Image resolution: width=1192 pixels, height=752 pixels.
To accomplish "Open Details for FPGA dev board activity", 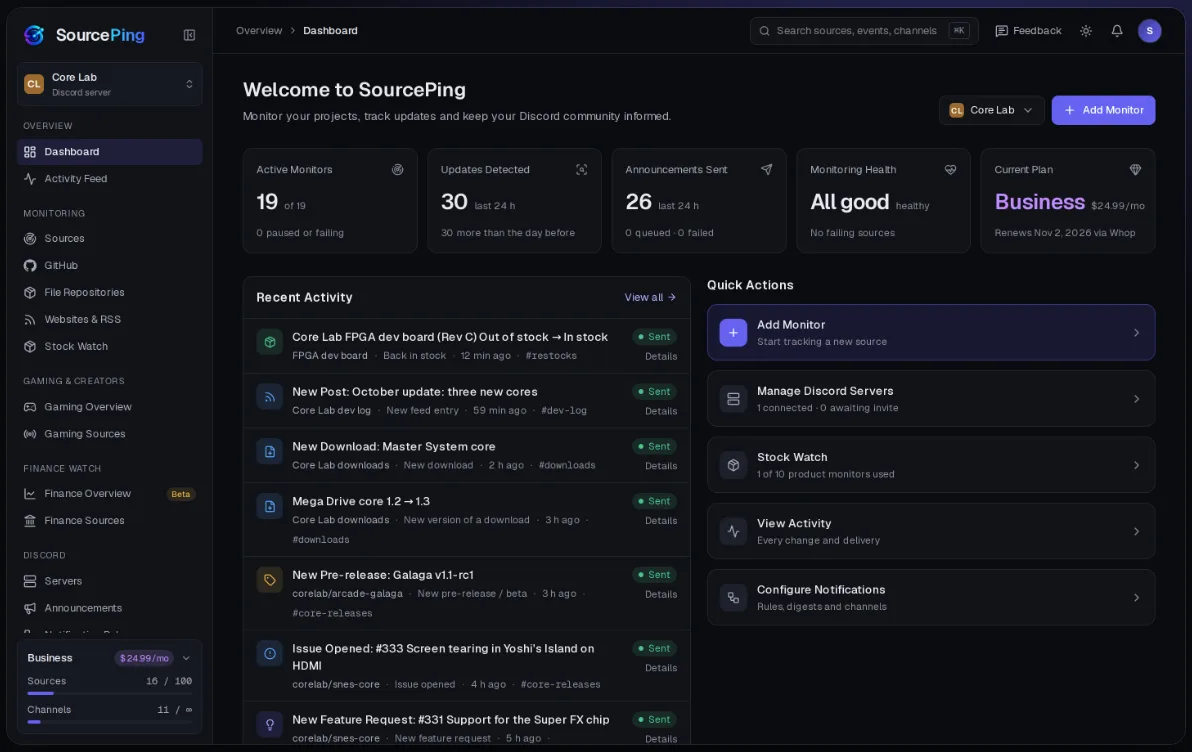I will [x=661, y=357].
